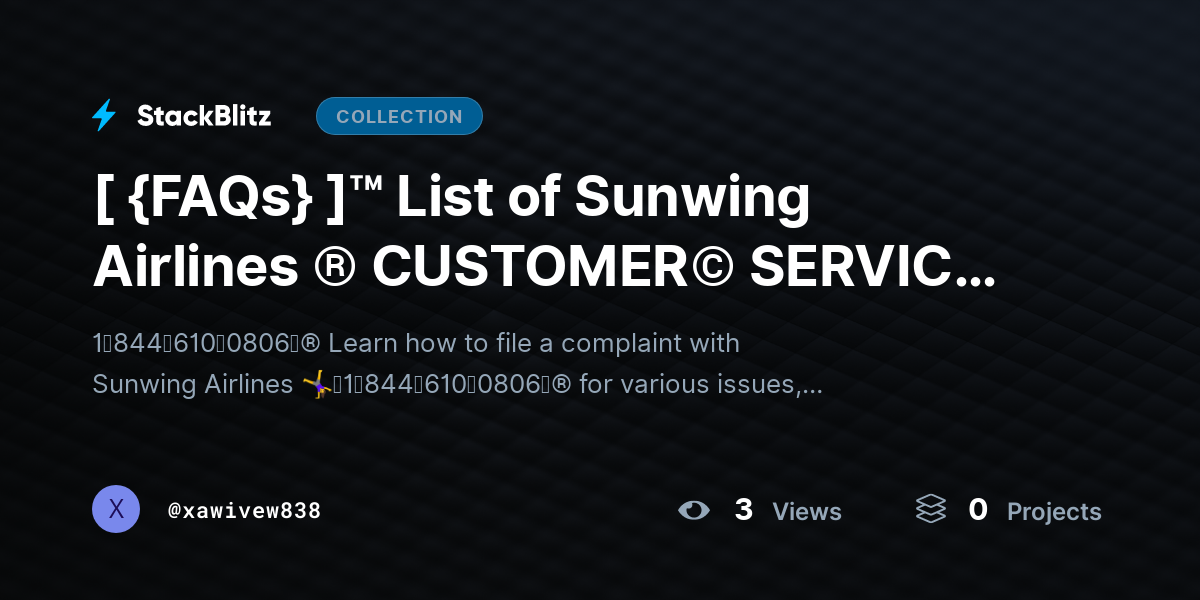1200x600 pixels.
Task: Click the Views label
Action: point(807,511)
